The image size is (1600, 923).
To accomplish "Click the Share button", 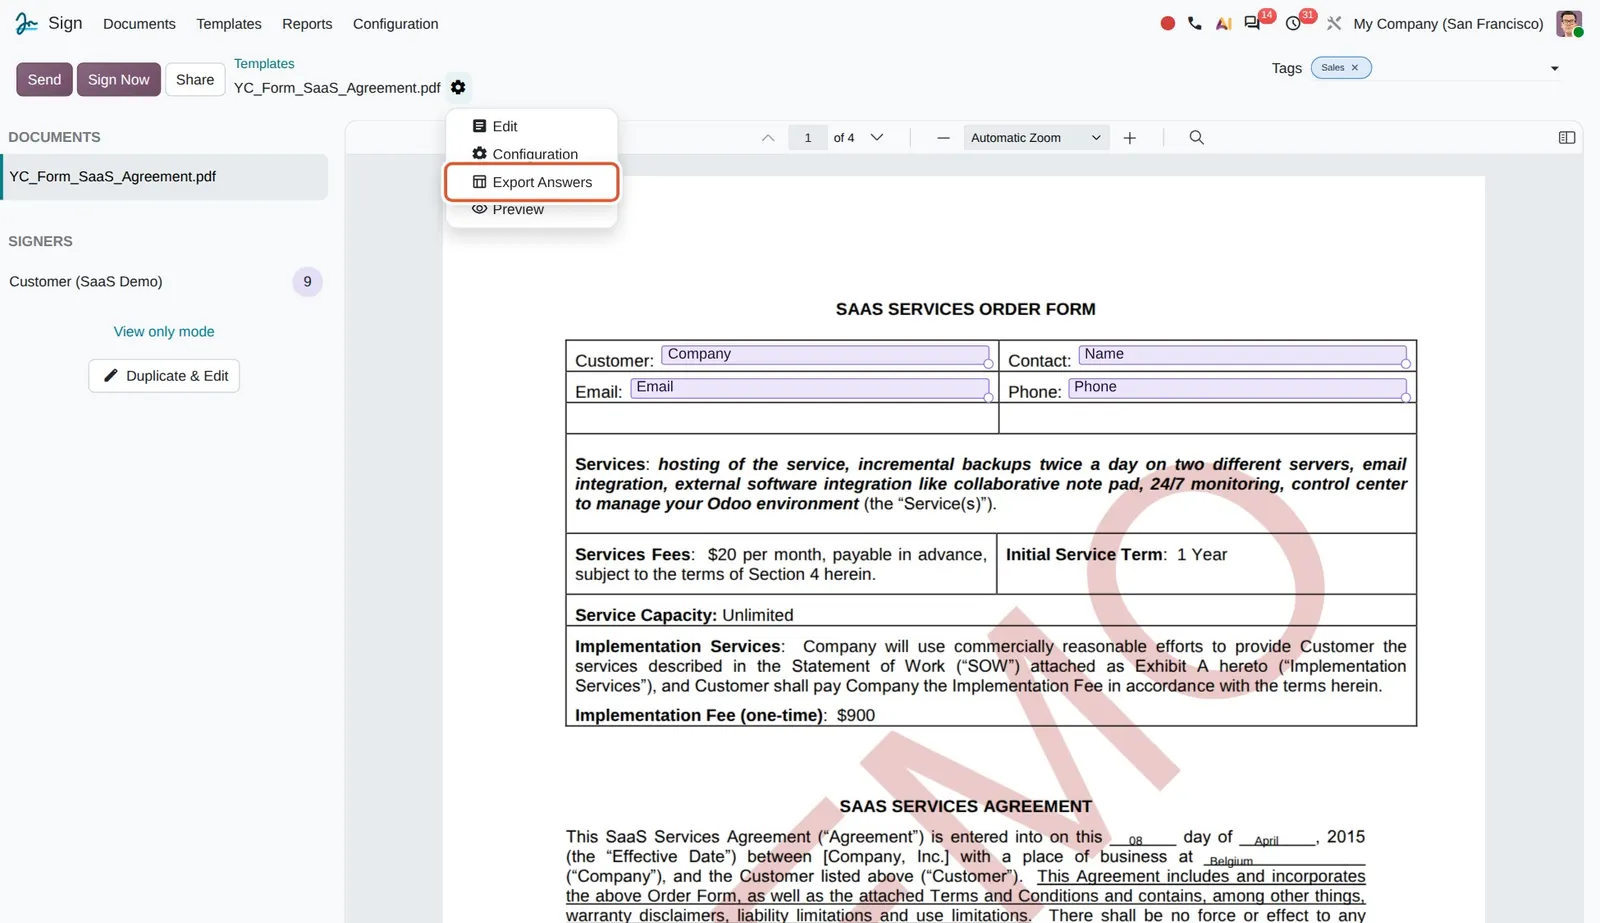I will pos(195,79).
